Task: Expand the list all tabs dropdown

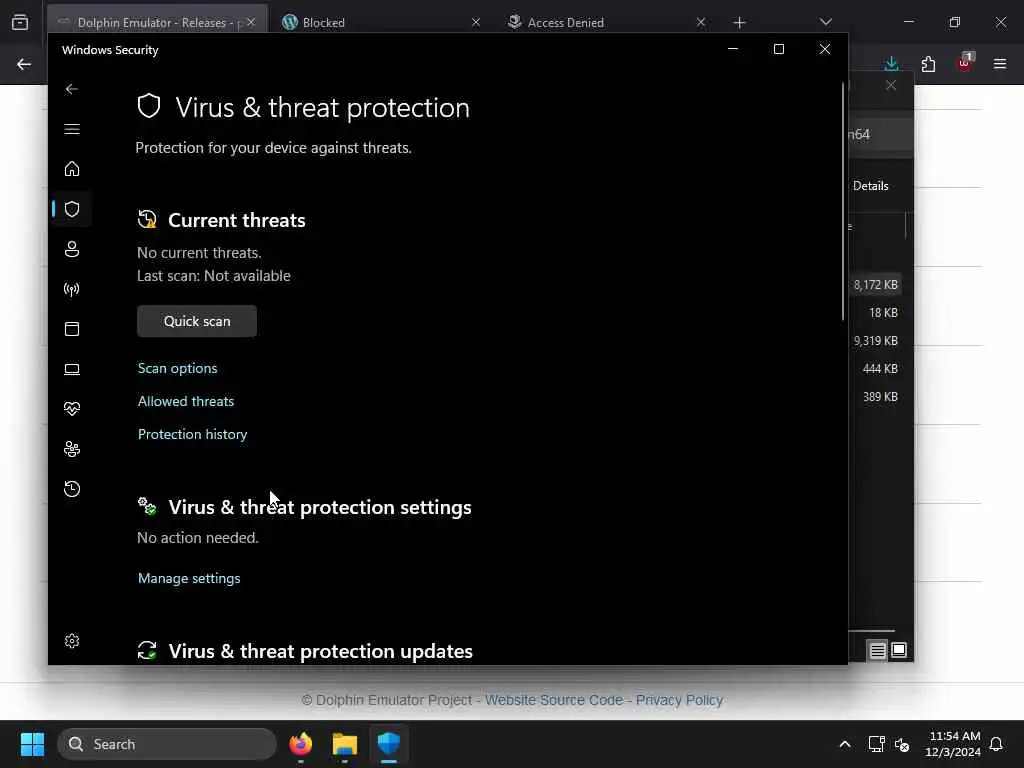Action: (x=825, y=22)
